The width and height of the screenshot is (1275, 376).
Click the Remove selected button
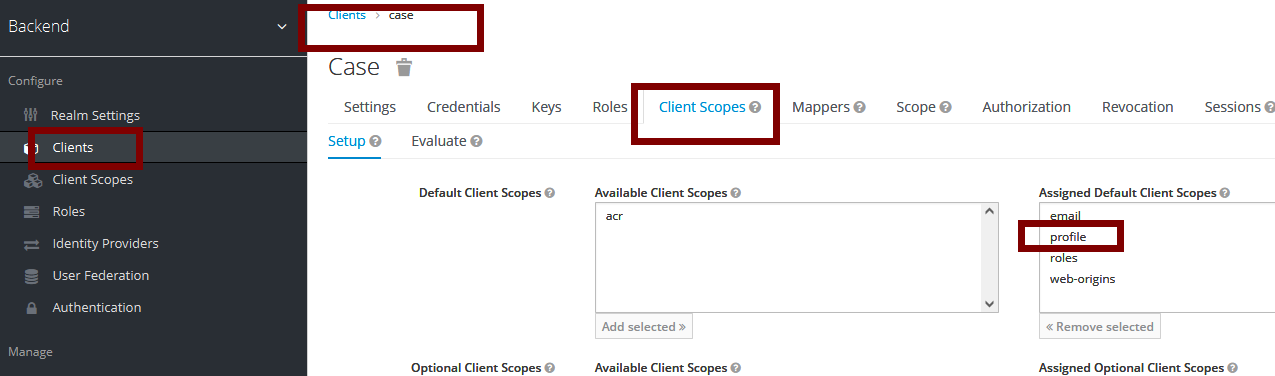[x=1100, y=326]
